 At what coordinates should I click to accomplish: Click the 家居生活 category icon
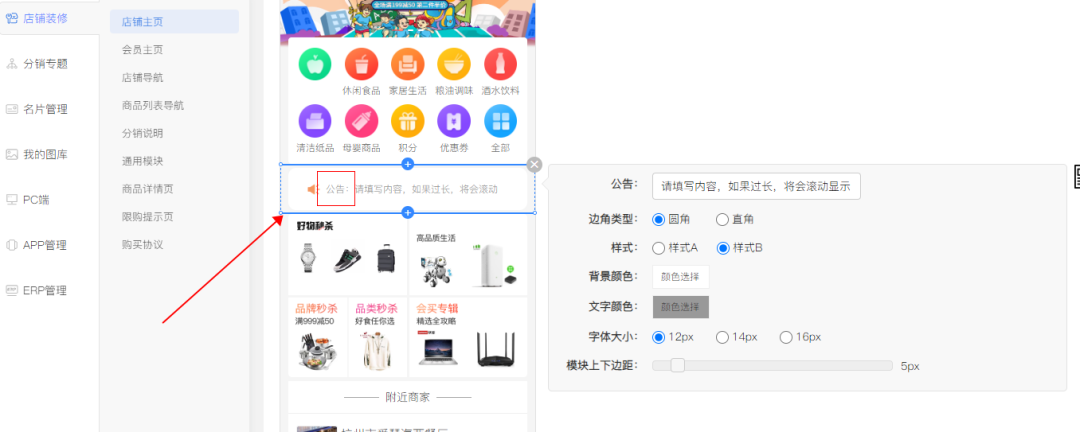(408, 65)
